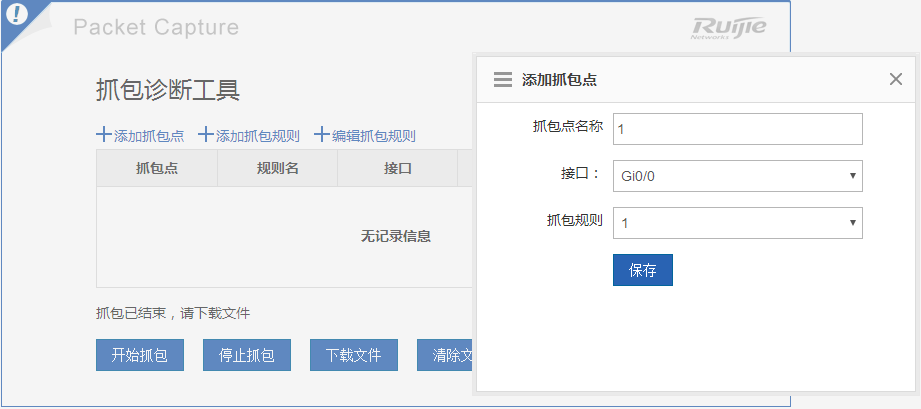921x409 pixels.
Task: Expand the 抓包规则 dropdown list
Action: click(x=737, y=223)
